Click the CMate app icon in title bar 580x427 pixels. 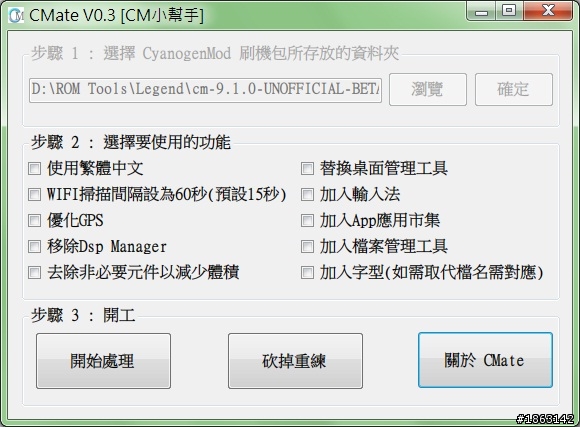tap(16, 15)
